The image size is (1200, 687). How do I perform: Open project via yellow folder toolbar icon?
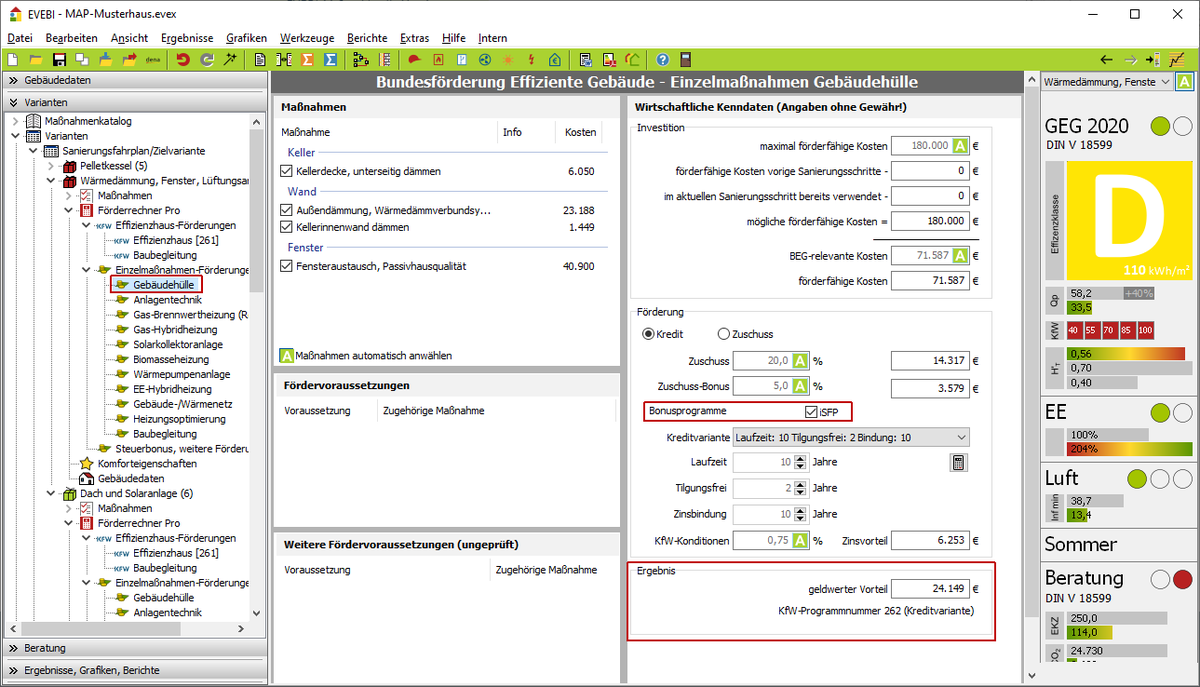(36, 60)
